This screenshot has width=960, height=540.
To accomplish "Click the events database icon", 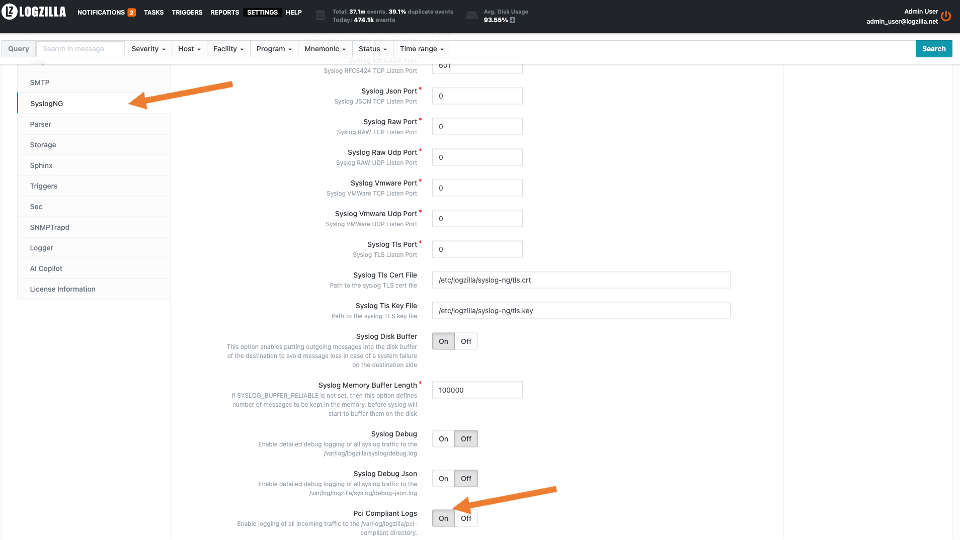I will tap(320, 15).
